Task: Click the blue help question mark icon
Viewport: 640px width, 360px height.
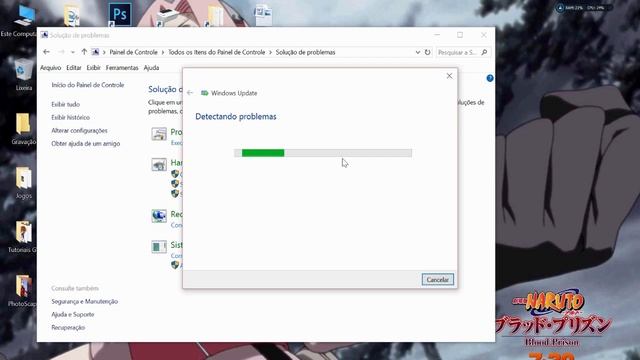Action: pyautogui.click(x=490, y=78)
